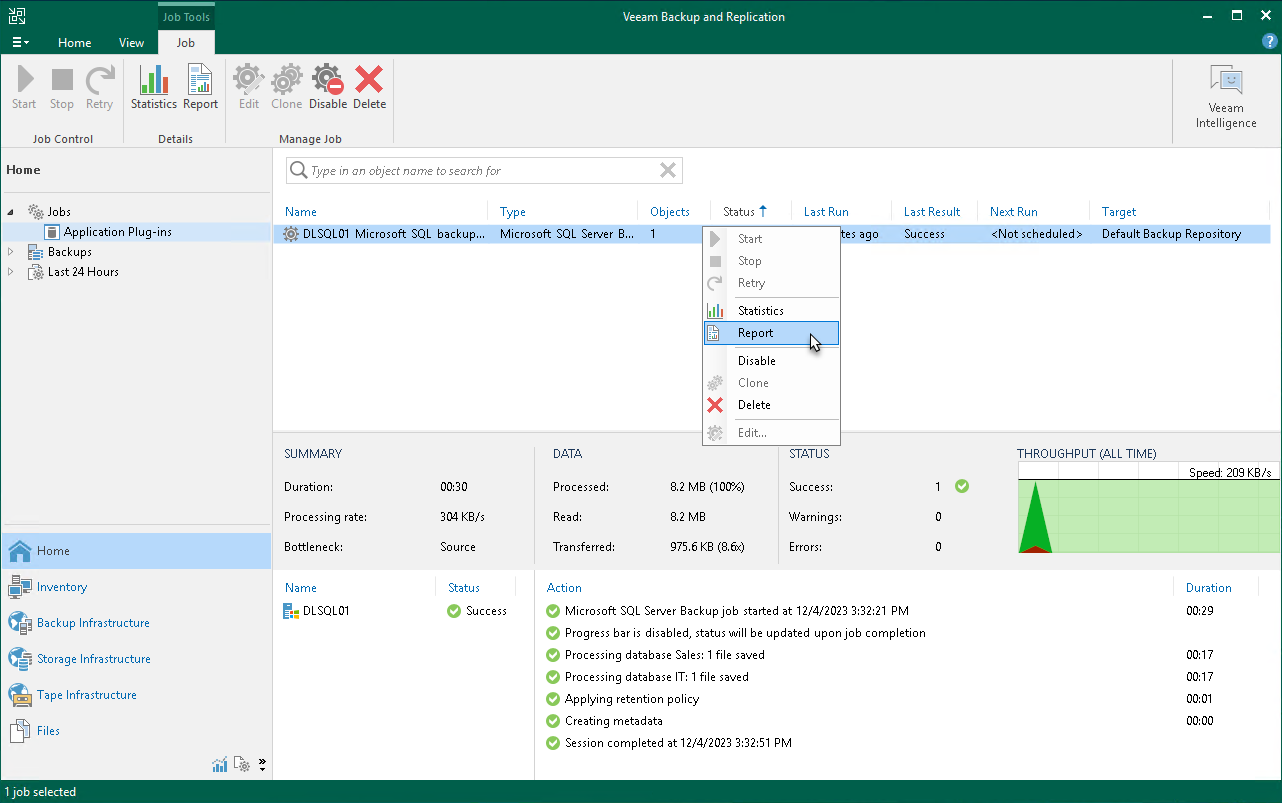Image resolution: width=1282 pixels, height=803 pixels.
Task: Click the '1 job selected' status bar text
Action: [40, 792]
